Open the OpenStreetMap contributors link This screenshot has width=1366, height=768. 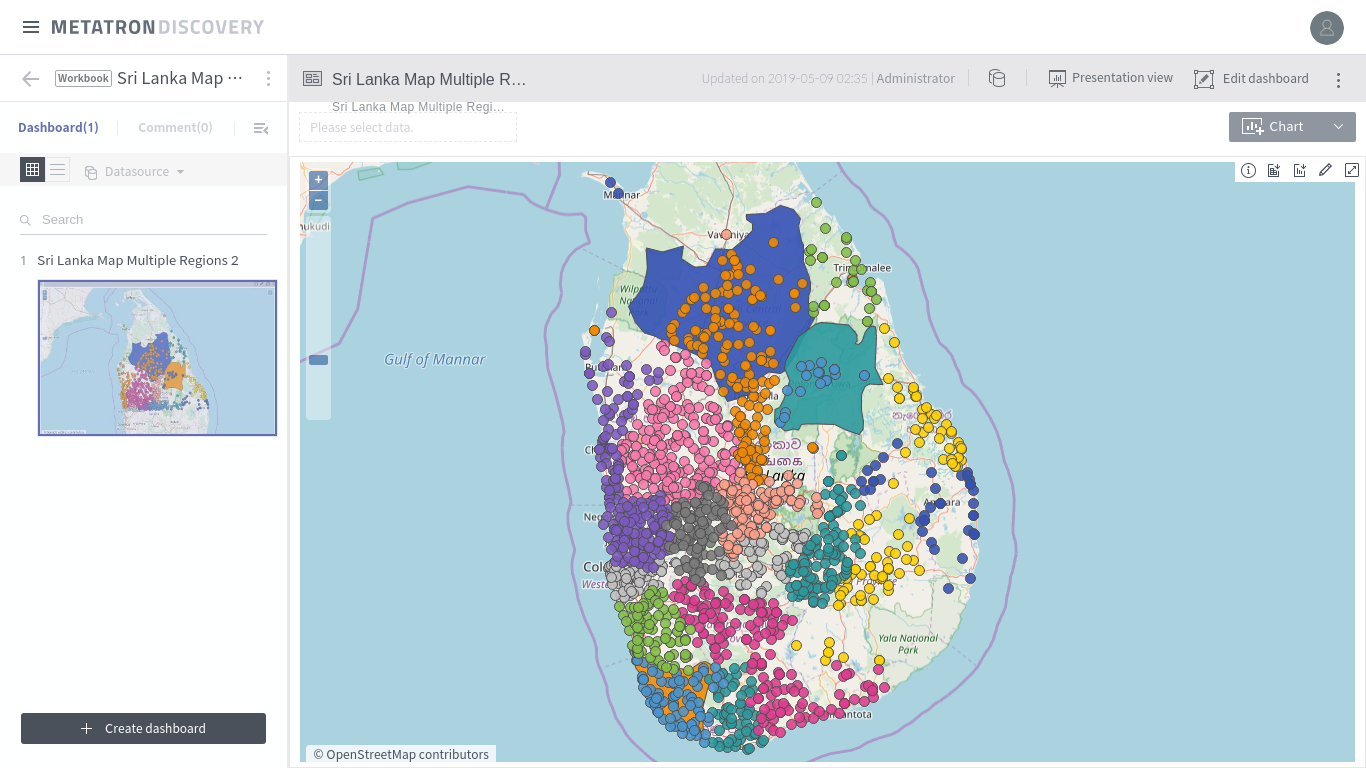401,754
